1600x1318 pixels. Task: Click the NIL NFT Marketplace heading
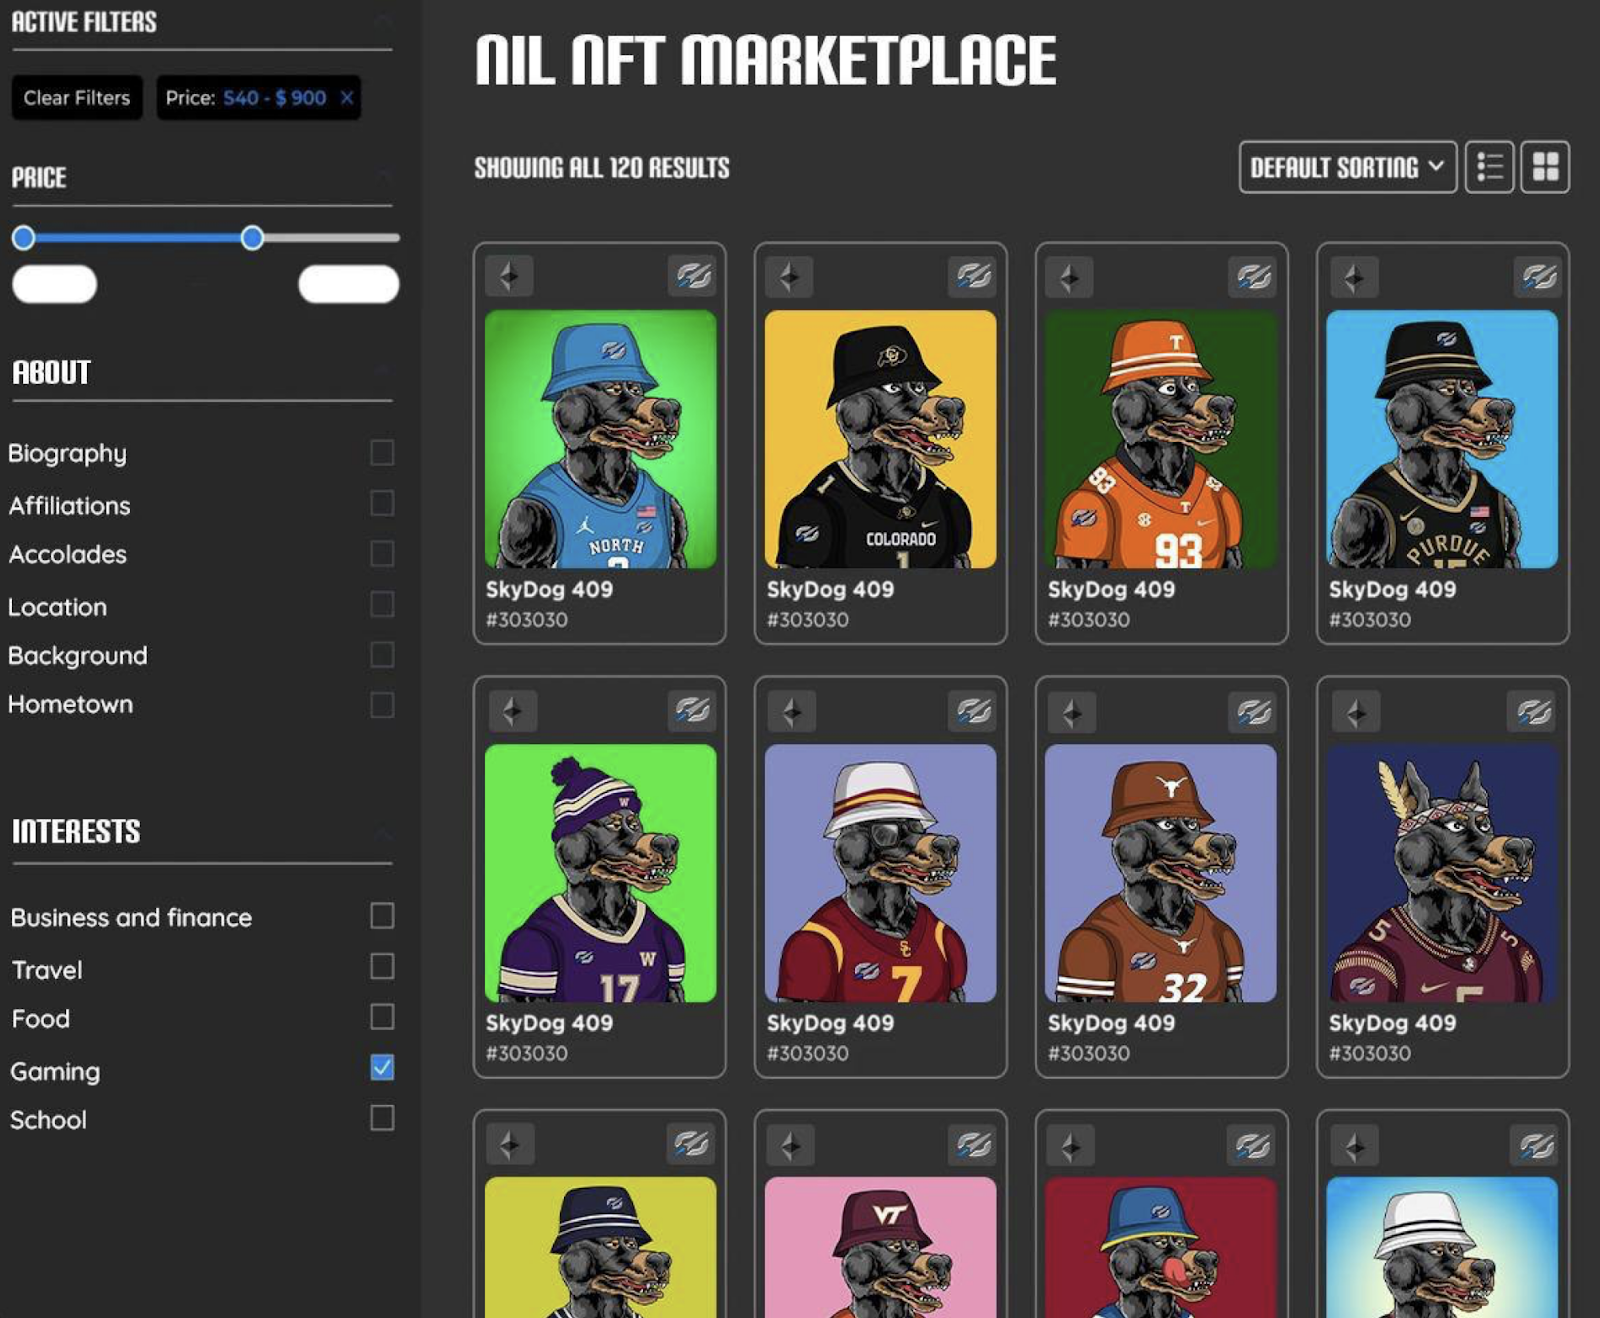(765, 60)
